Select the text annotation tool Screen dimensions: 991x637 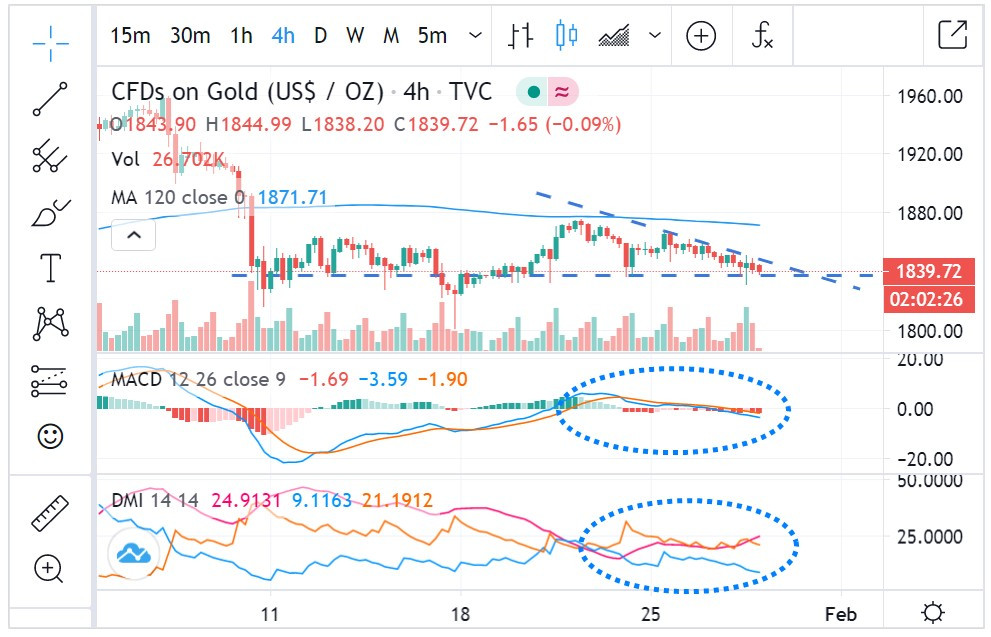(x=50, y=268)
